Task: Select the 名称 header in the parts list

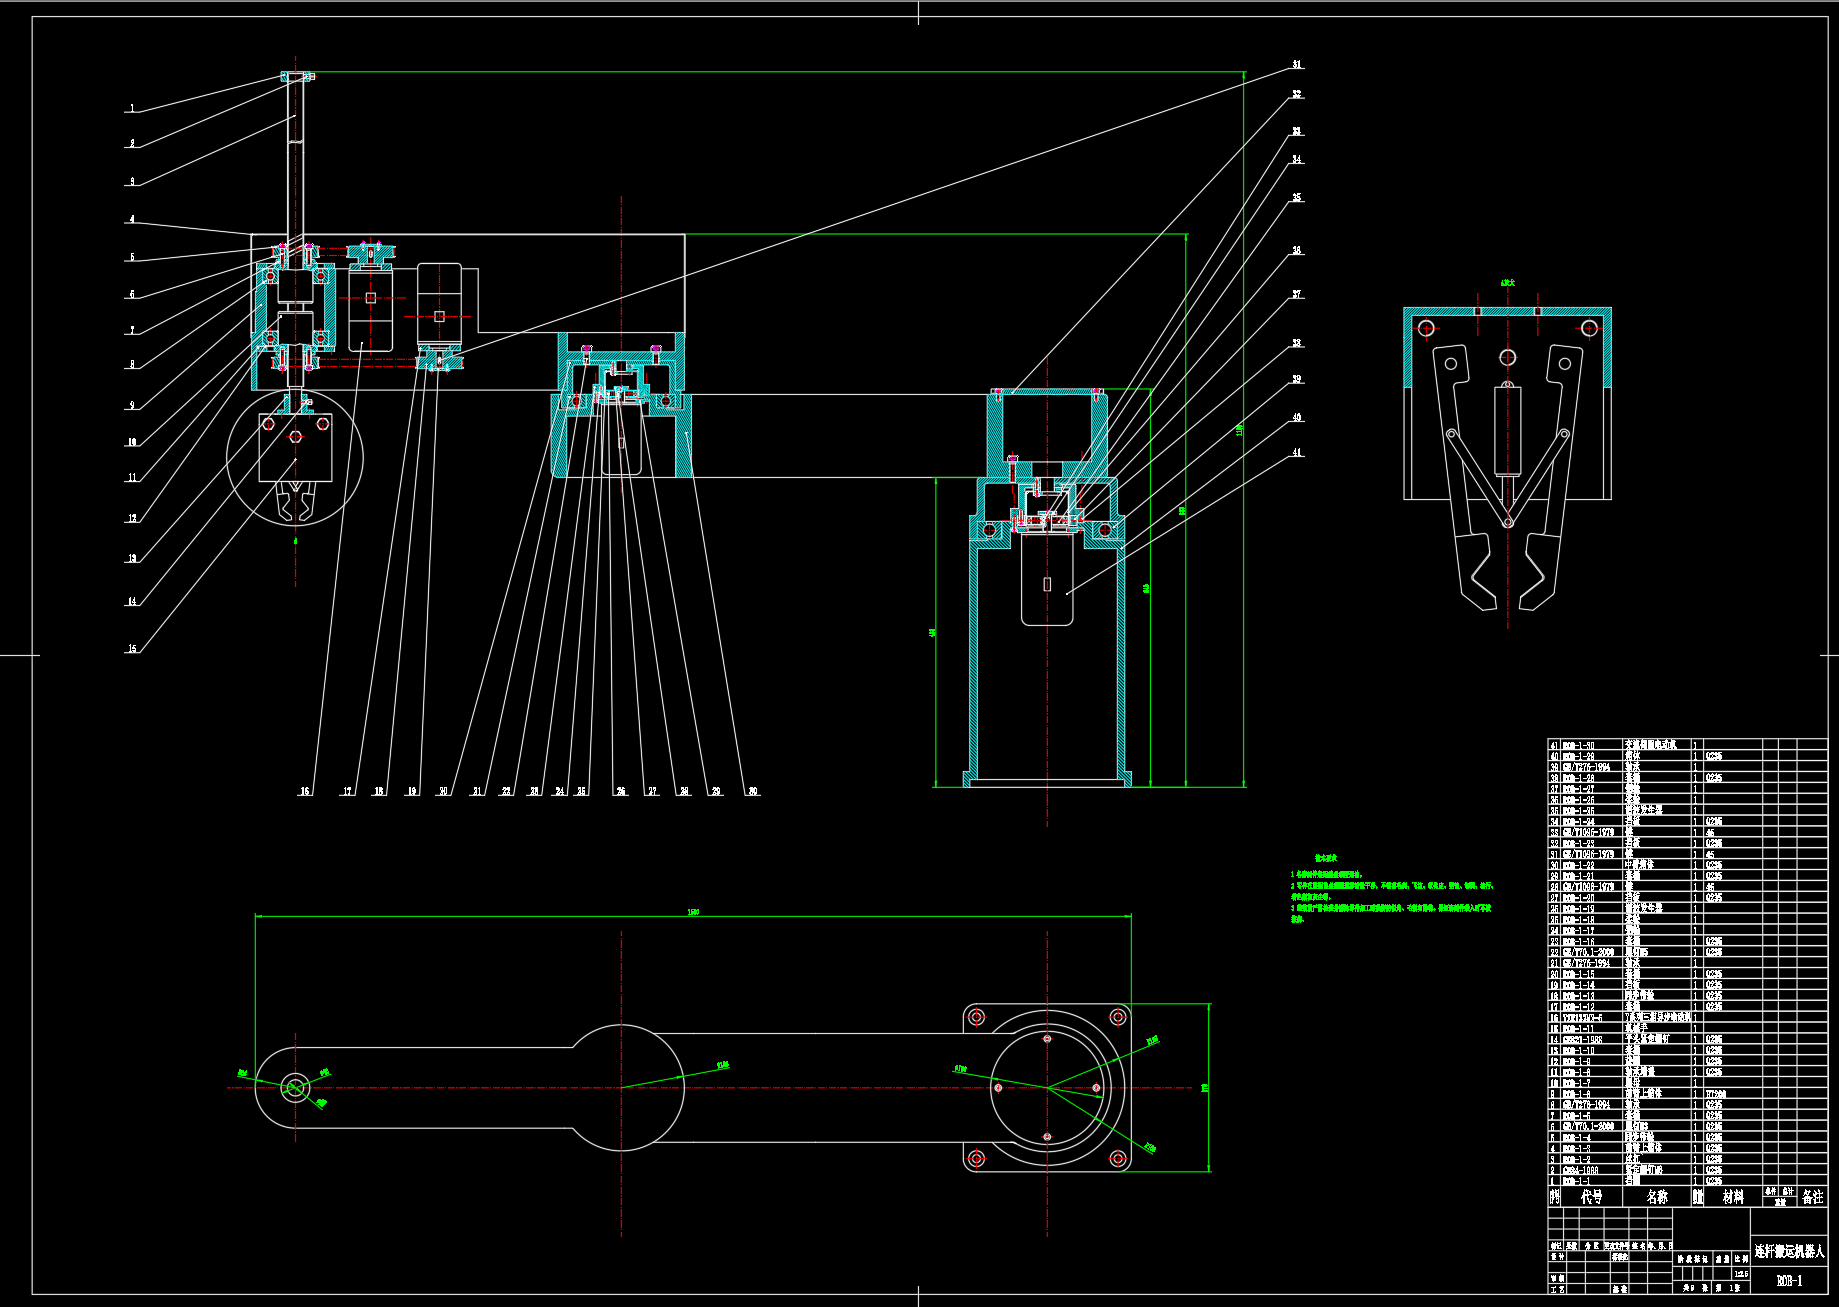Action: point(1657,1196)
